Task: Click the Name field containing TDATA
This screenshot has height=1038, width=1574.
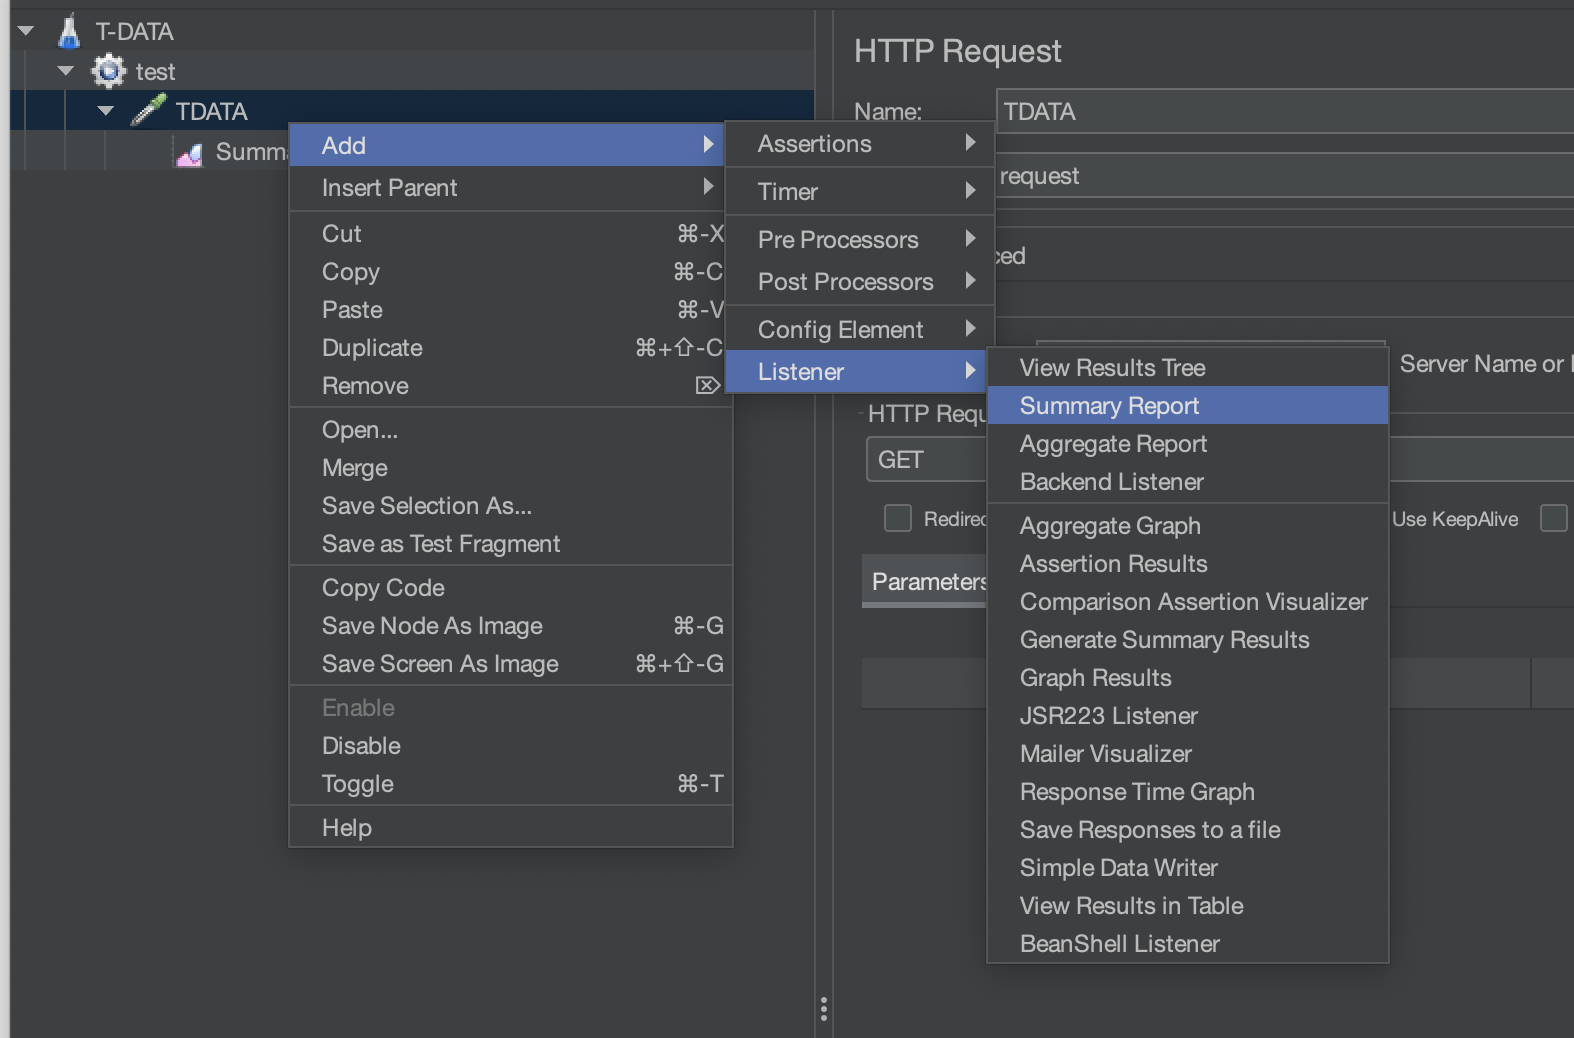Action: (1285, 111)
